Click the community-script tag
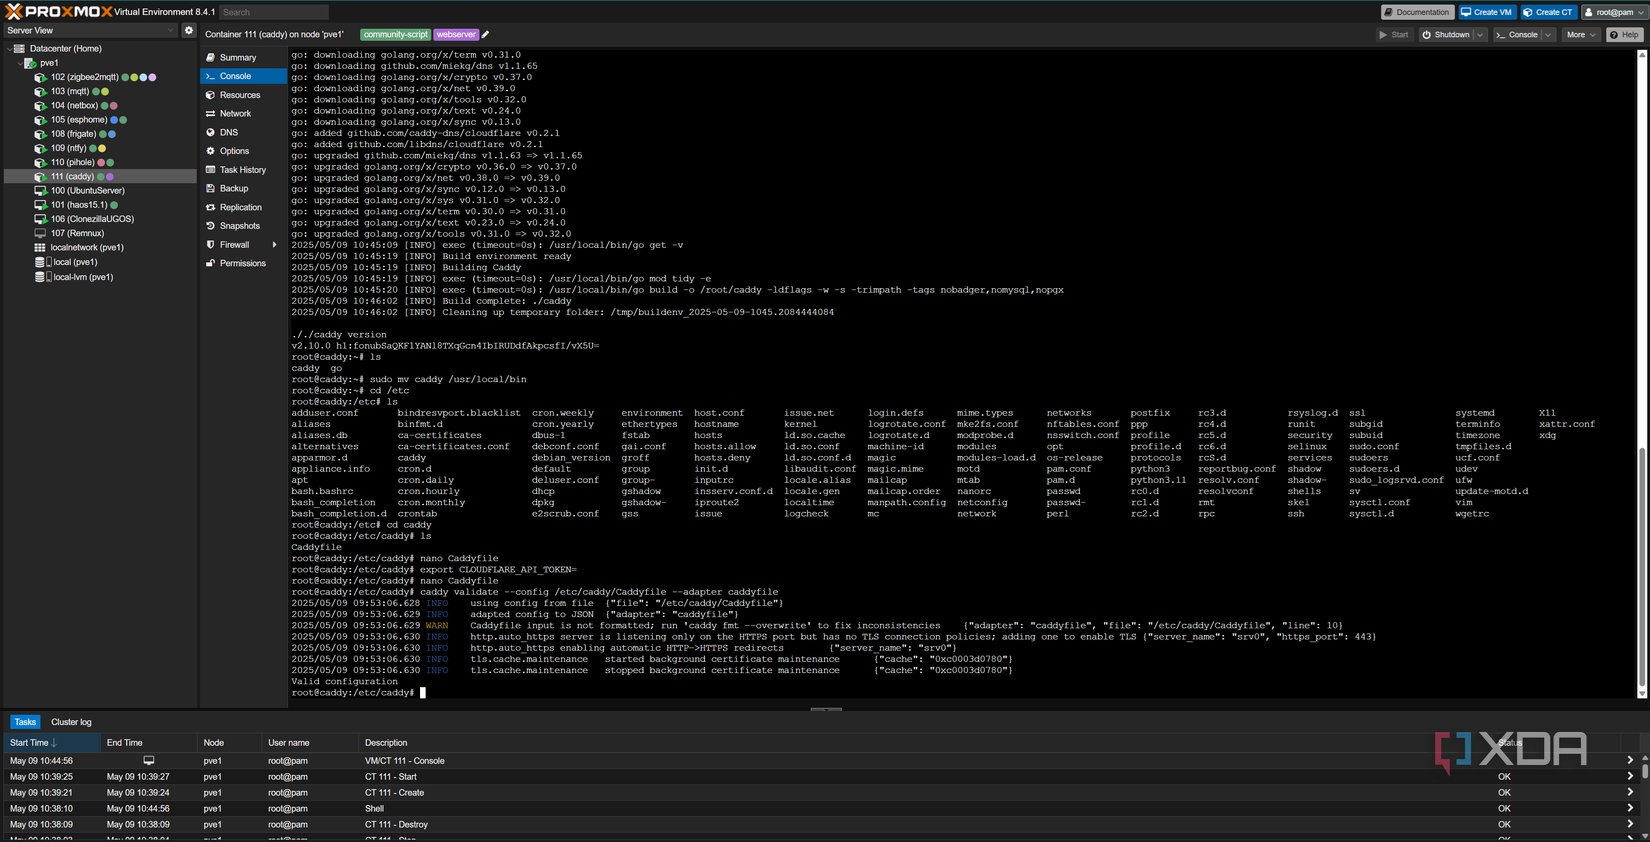The width and height of the screenshot is (1650, 842). [396, 34]
